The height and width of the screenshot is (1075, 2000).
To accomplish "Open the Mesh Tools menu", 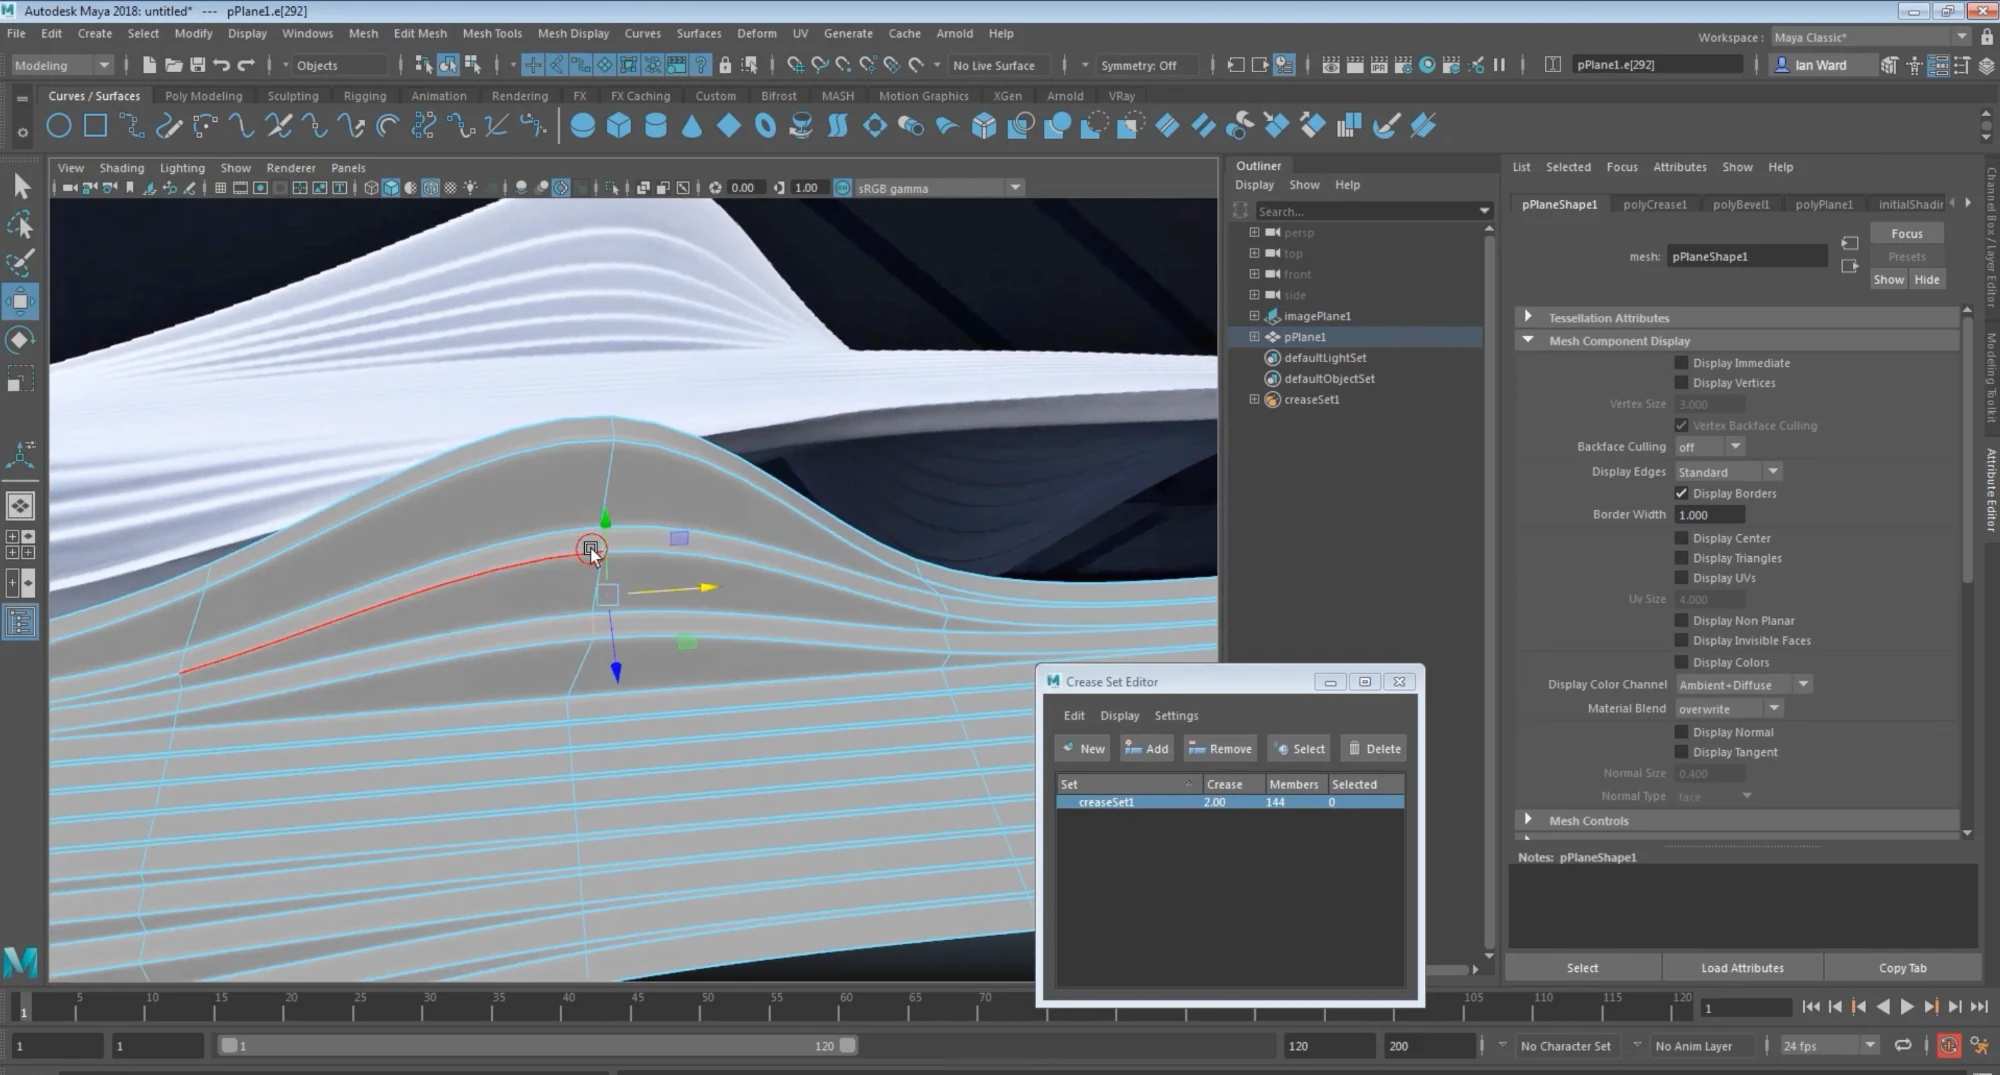I will pos(492,33).
